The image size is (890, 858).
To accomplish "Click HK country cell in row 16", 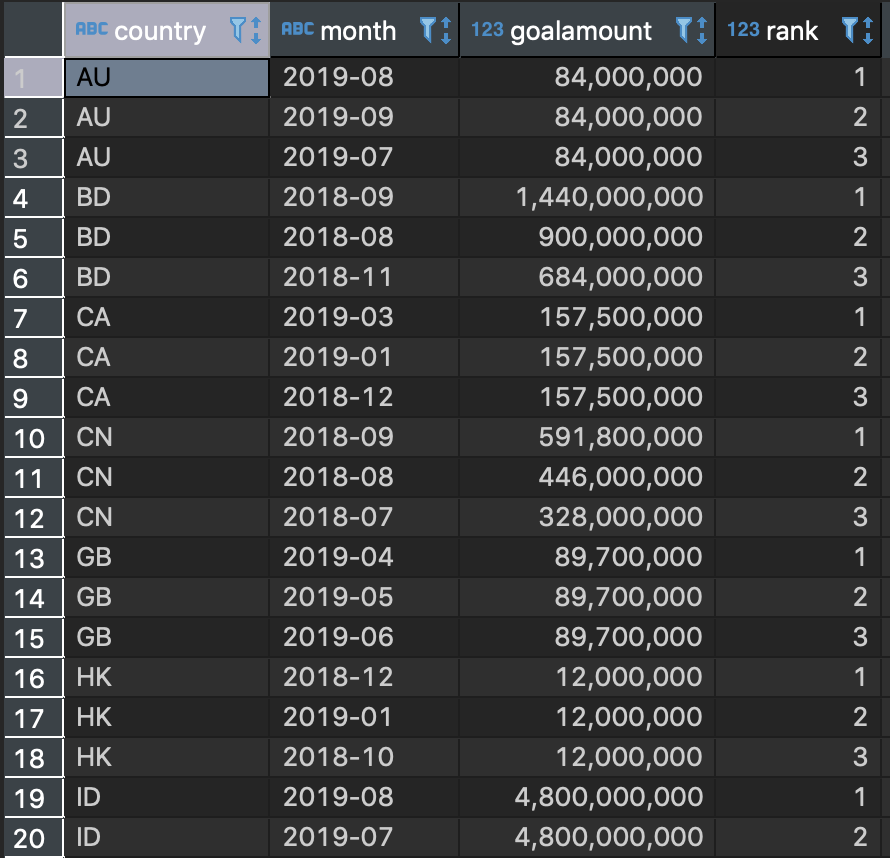I will 167,678.
